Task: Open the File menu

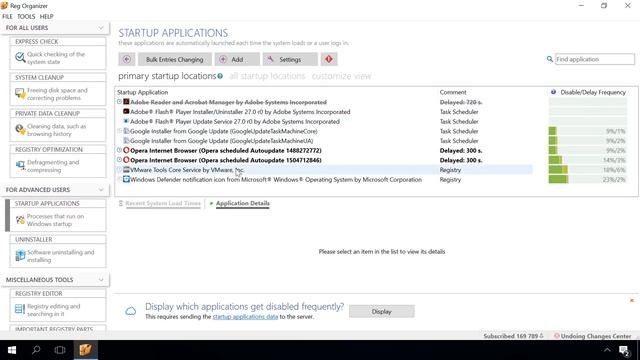Action: point(7,16)
